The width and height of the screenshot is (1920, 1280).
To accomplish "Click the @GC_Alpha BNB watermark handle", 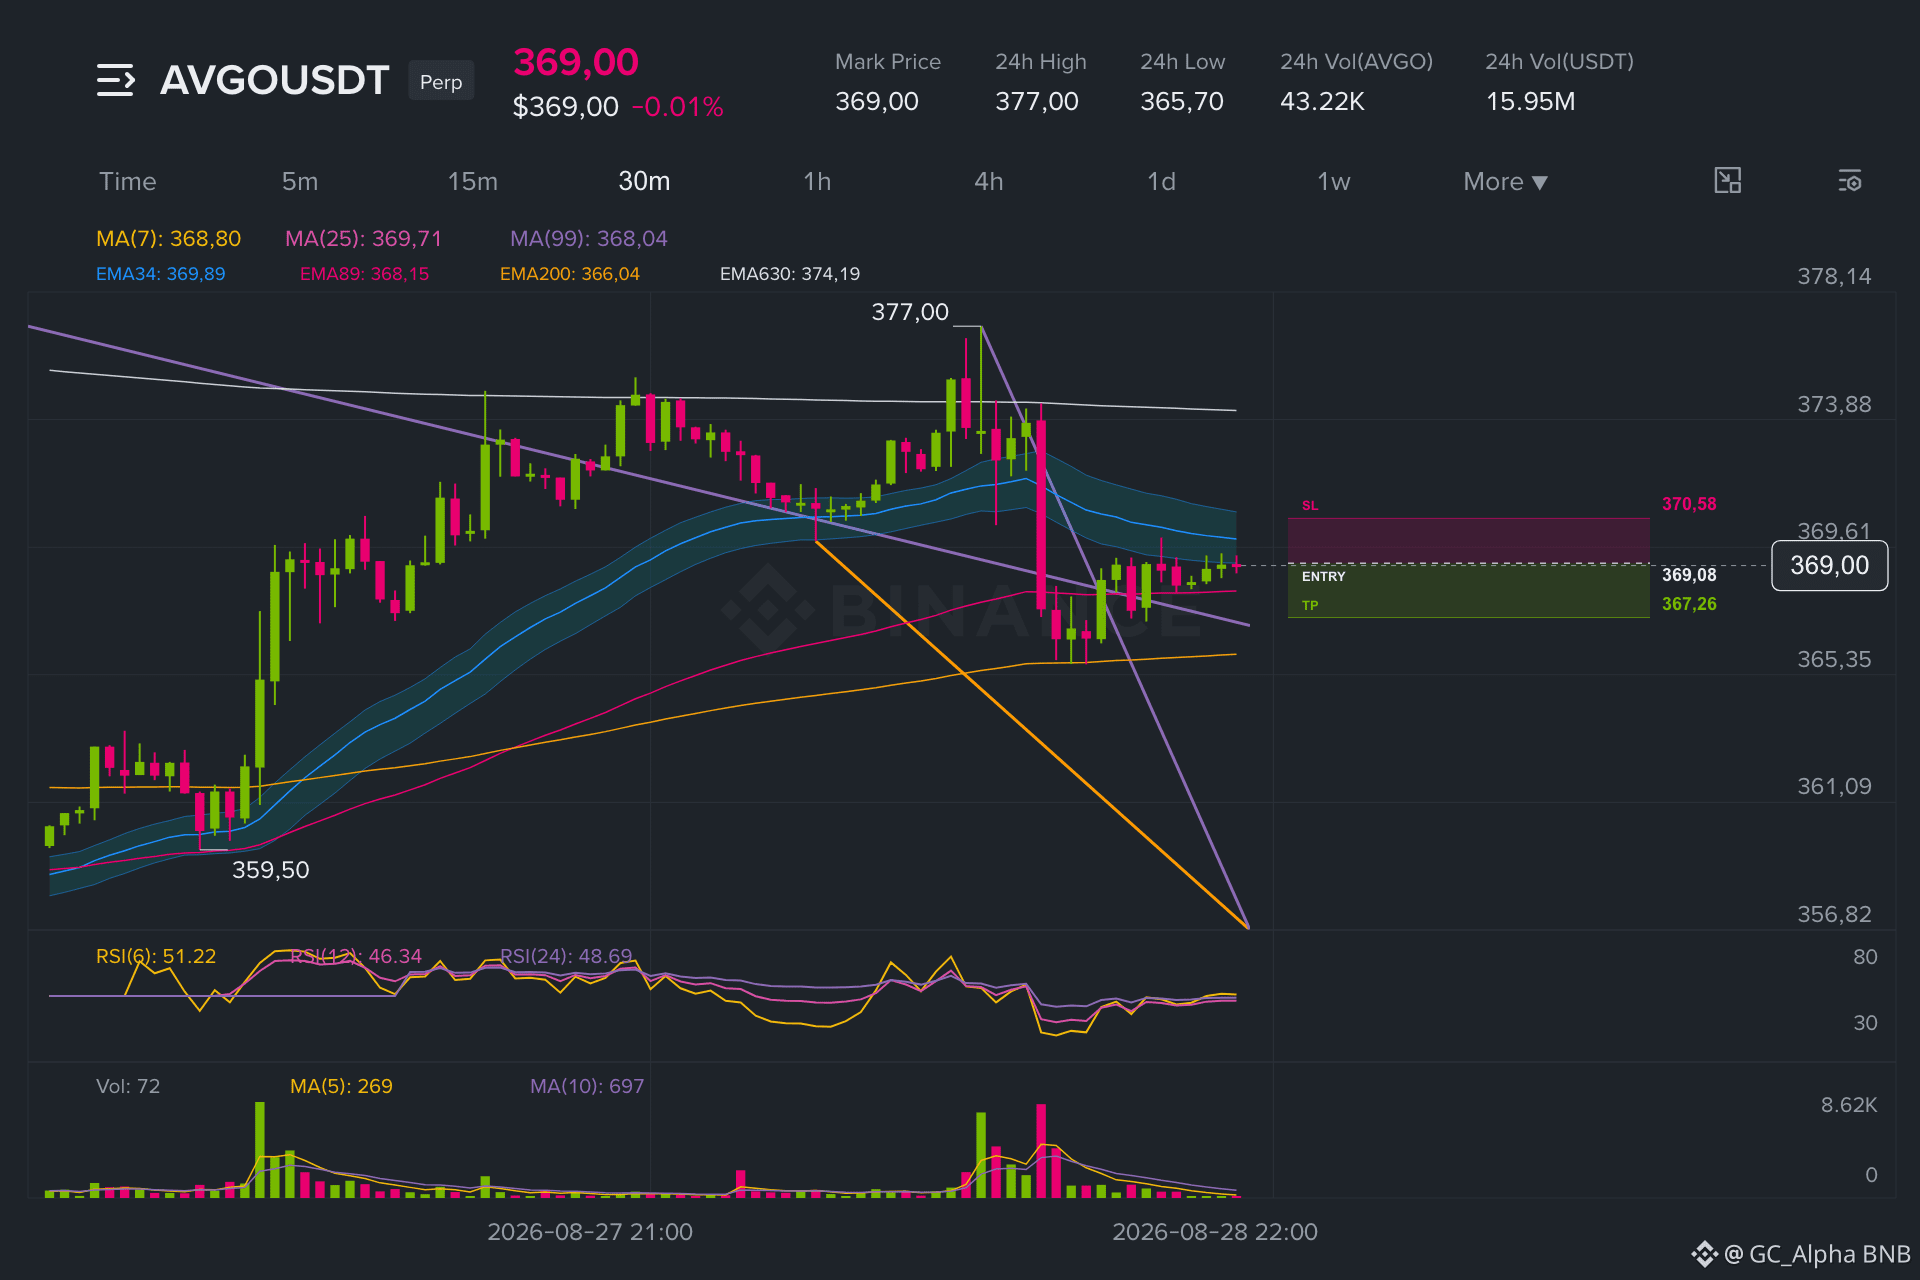I will tap(1817, 1254).
